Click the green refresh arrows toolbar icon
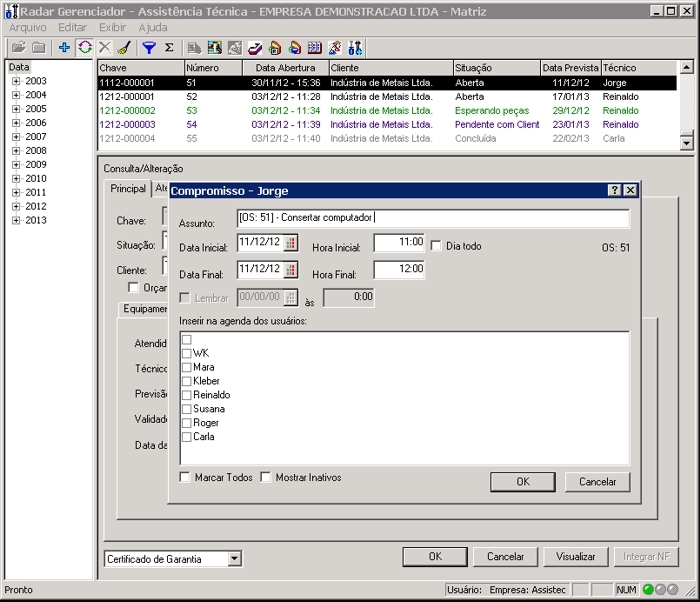The height and width of the screenshot is (602, 700). 85,47
